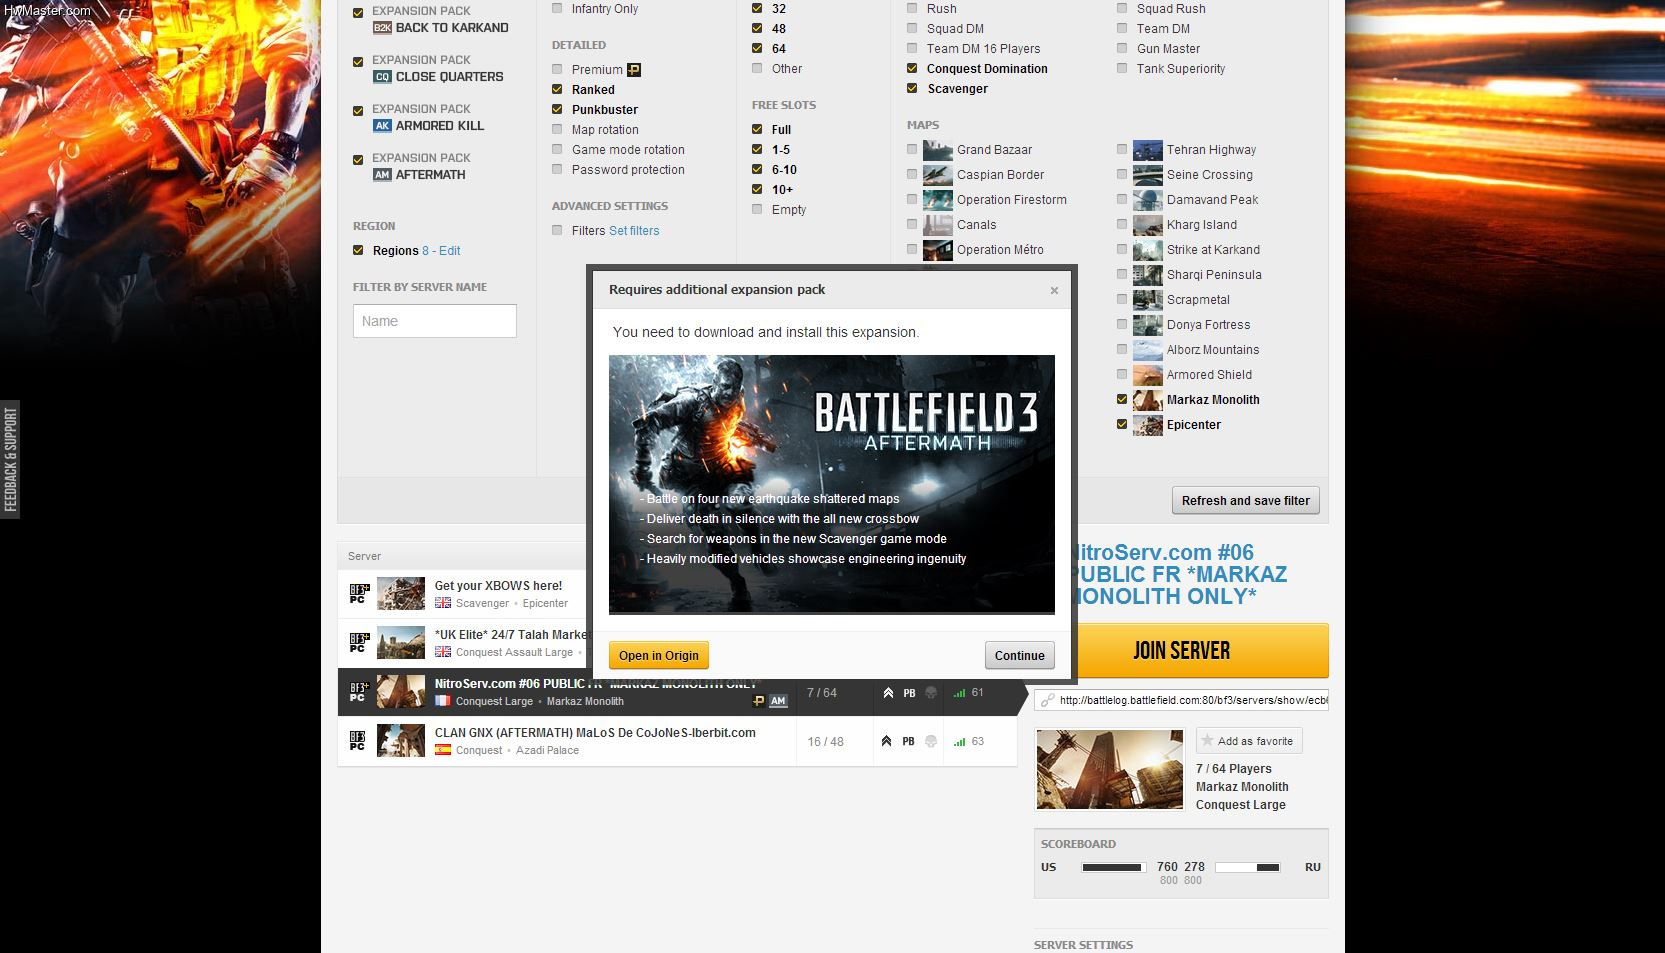Click the B2K expansion badge icon

(382, 28)
